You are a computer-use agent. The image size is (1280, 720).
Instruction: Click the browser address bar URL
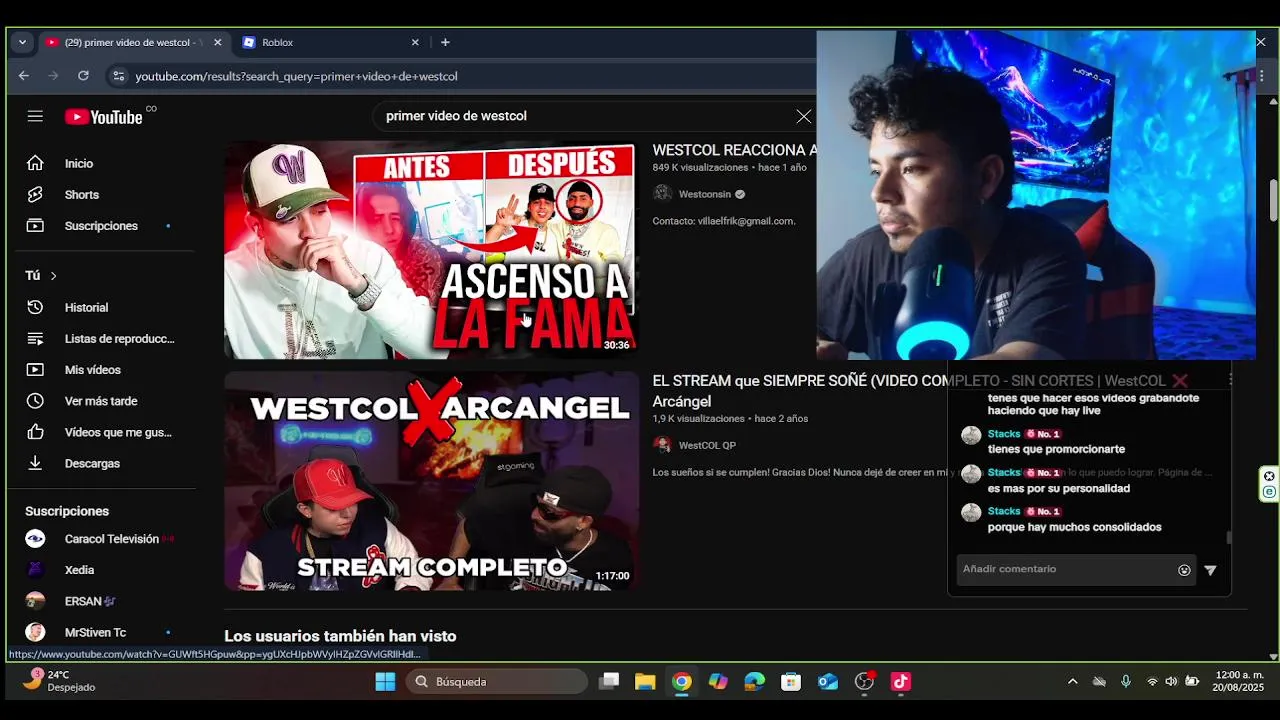[x=297, y=76]
